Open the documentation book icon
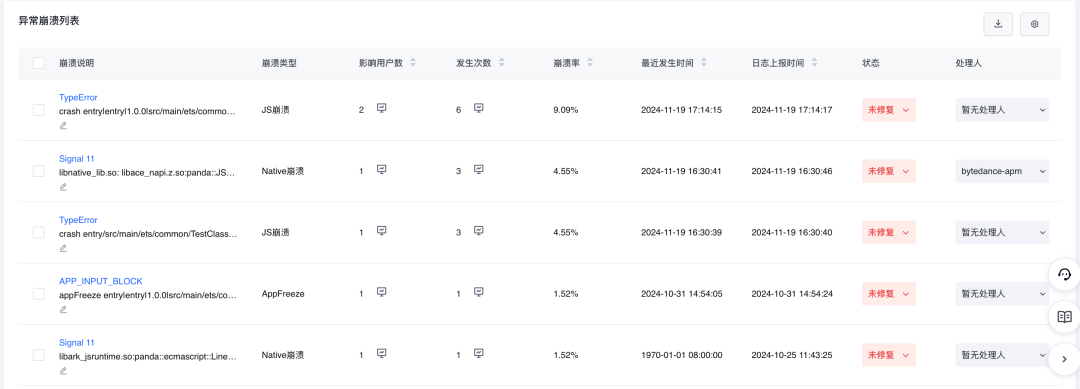The height and width of the screenshot is (389, 1080). pyautogui.click(x=1064, y=317)
